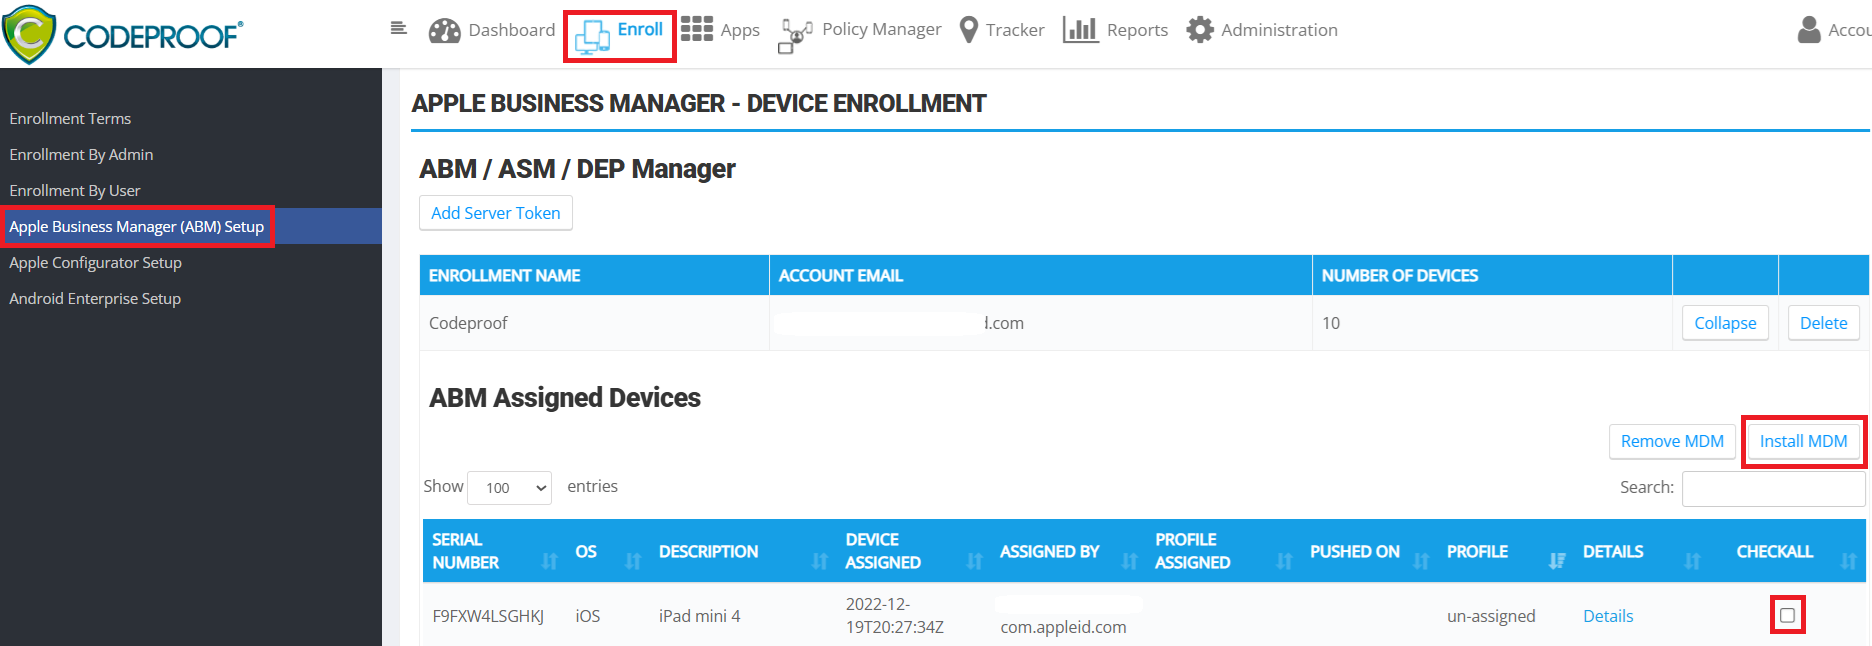Select Enrollment By User in sidebar
This screenshot has width=1872, height=646.
[x=75, y=190]
